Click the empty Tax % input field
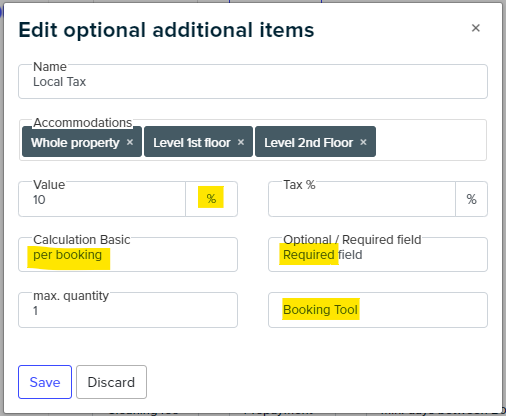Viewport: 506px width, 416px height. pyautogui.click(x=362, y=199)
